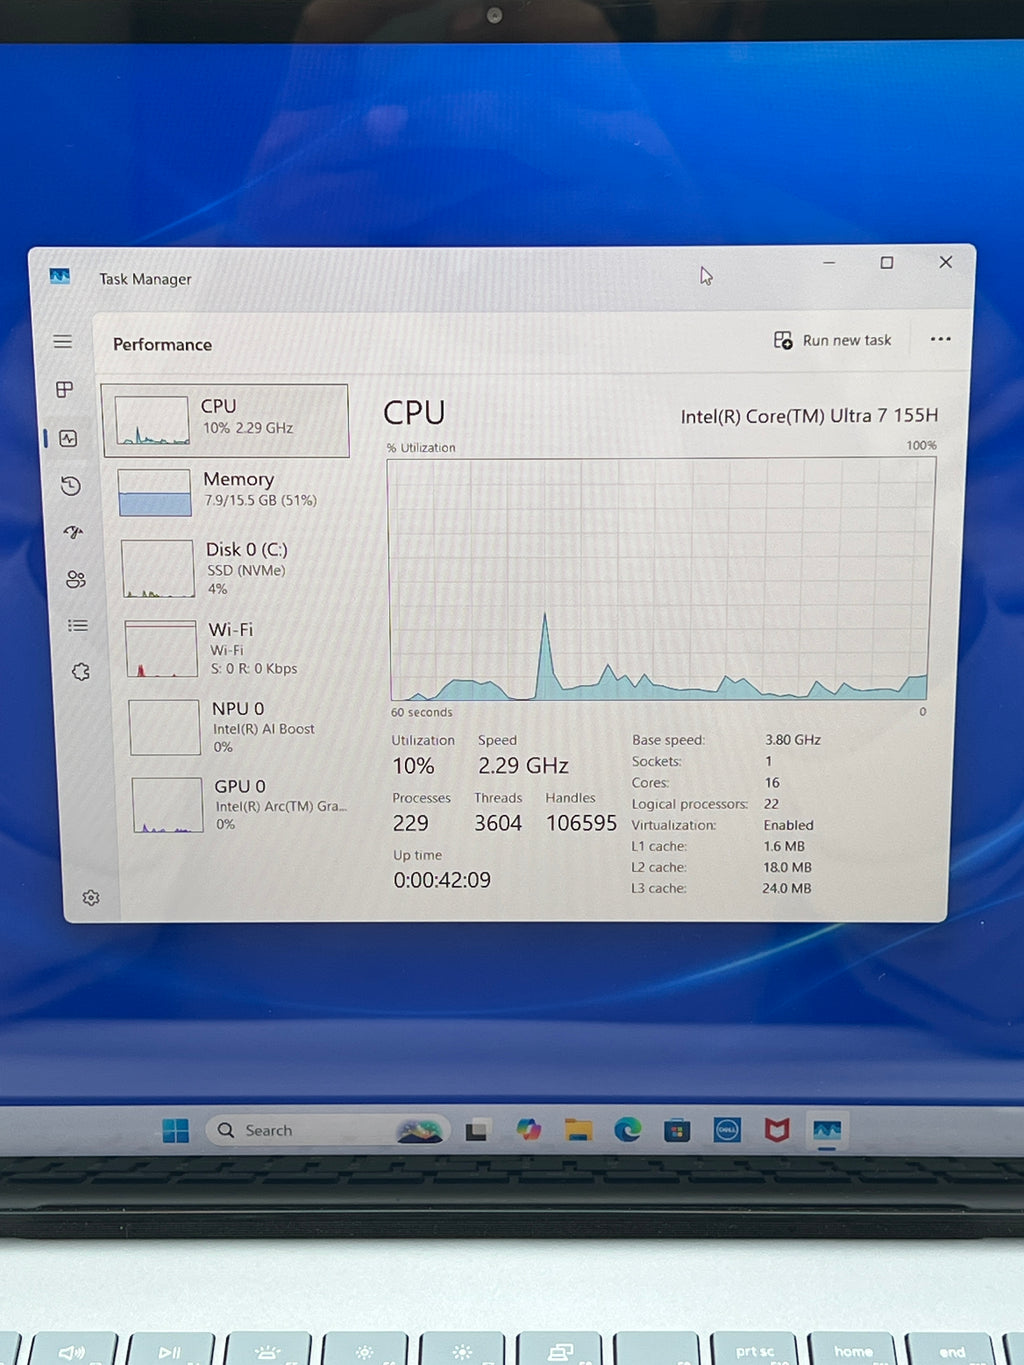Open Microsoft Store from the taskbar
Screen dimensions: 1024x1365
click(677, 1131)
